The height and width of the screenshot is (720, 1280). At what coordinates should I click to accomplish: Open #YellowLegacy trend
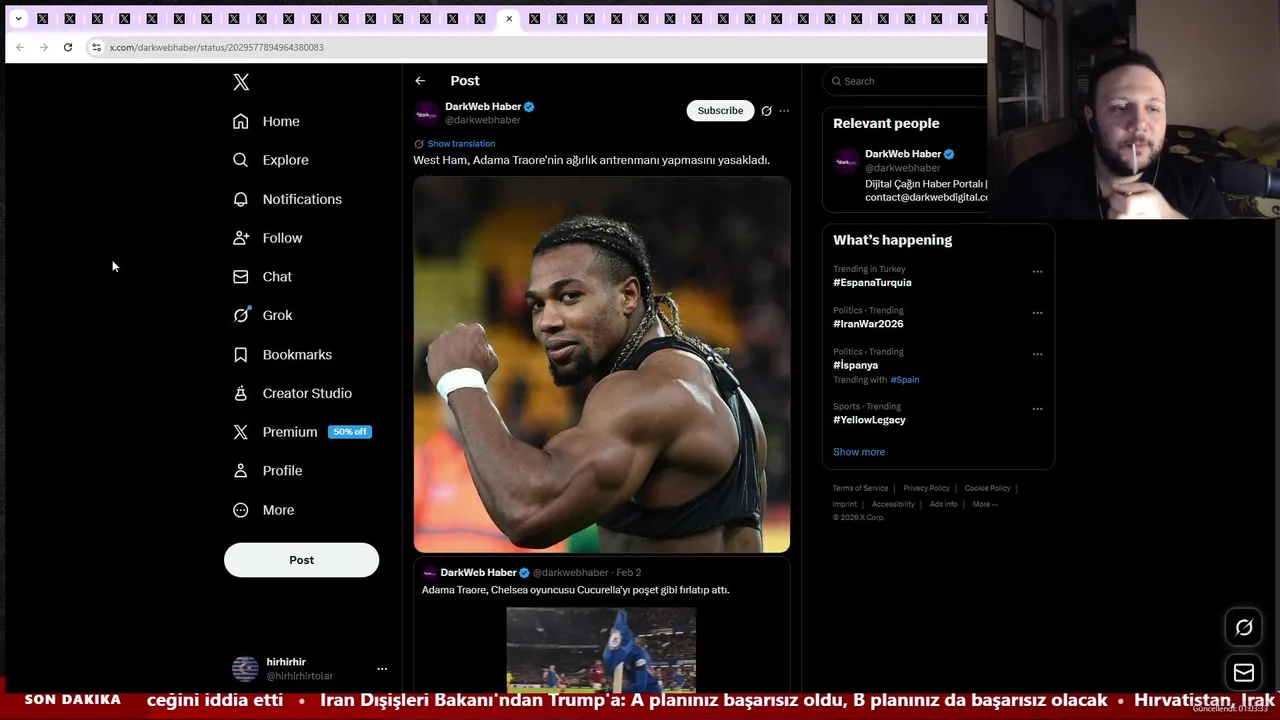[869, 420]
